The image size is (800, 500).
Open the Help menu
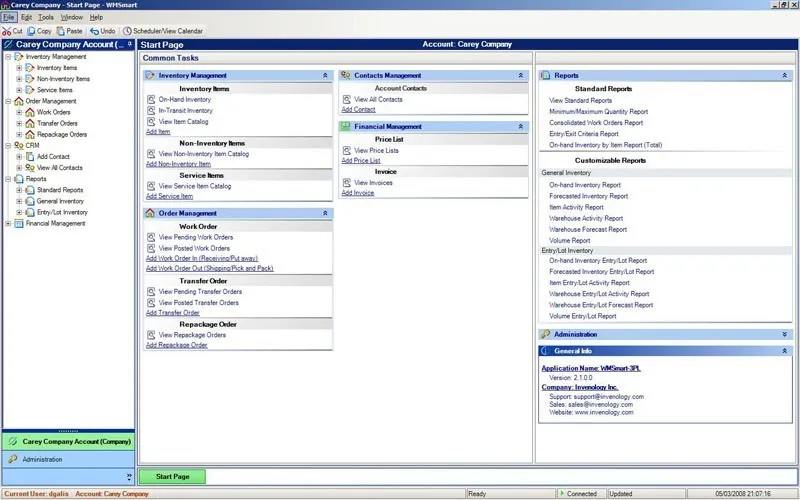pyautogui.click(x=96, y=17)
